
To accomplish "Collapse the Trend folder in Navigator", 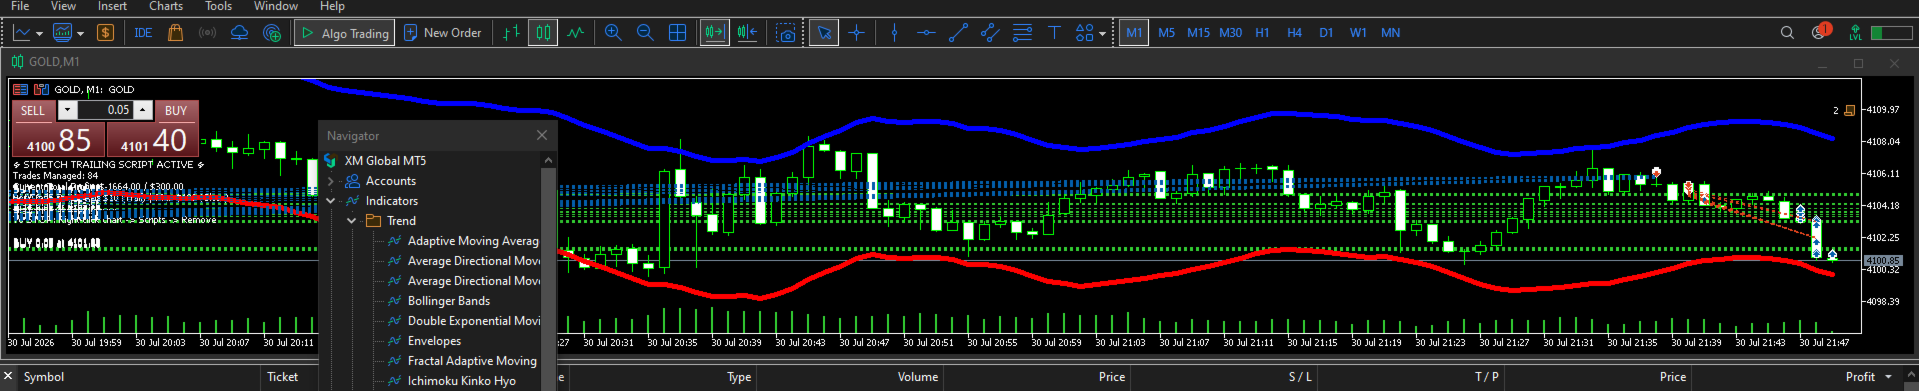I will tap(352, 221).
